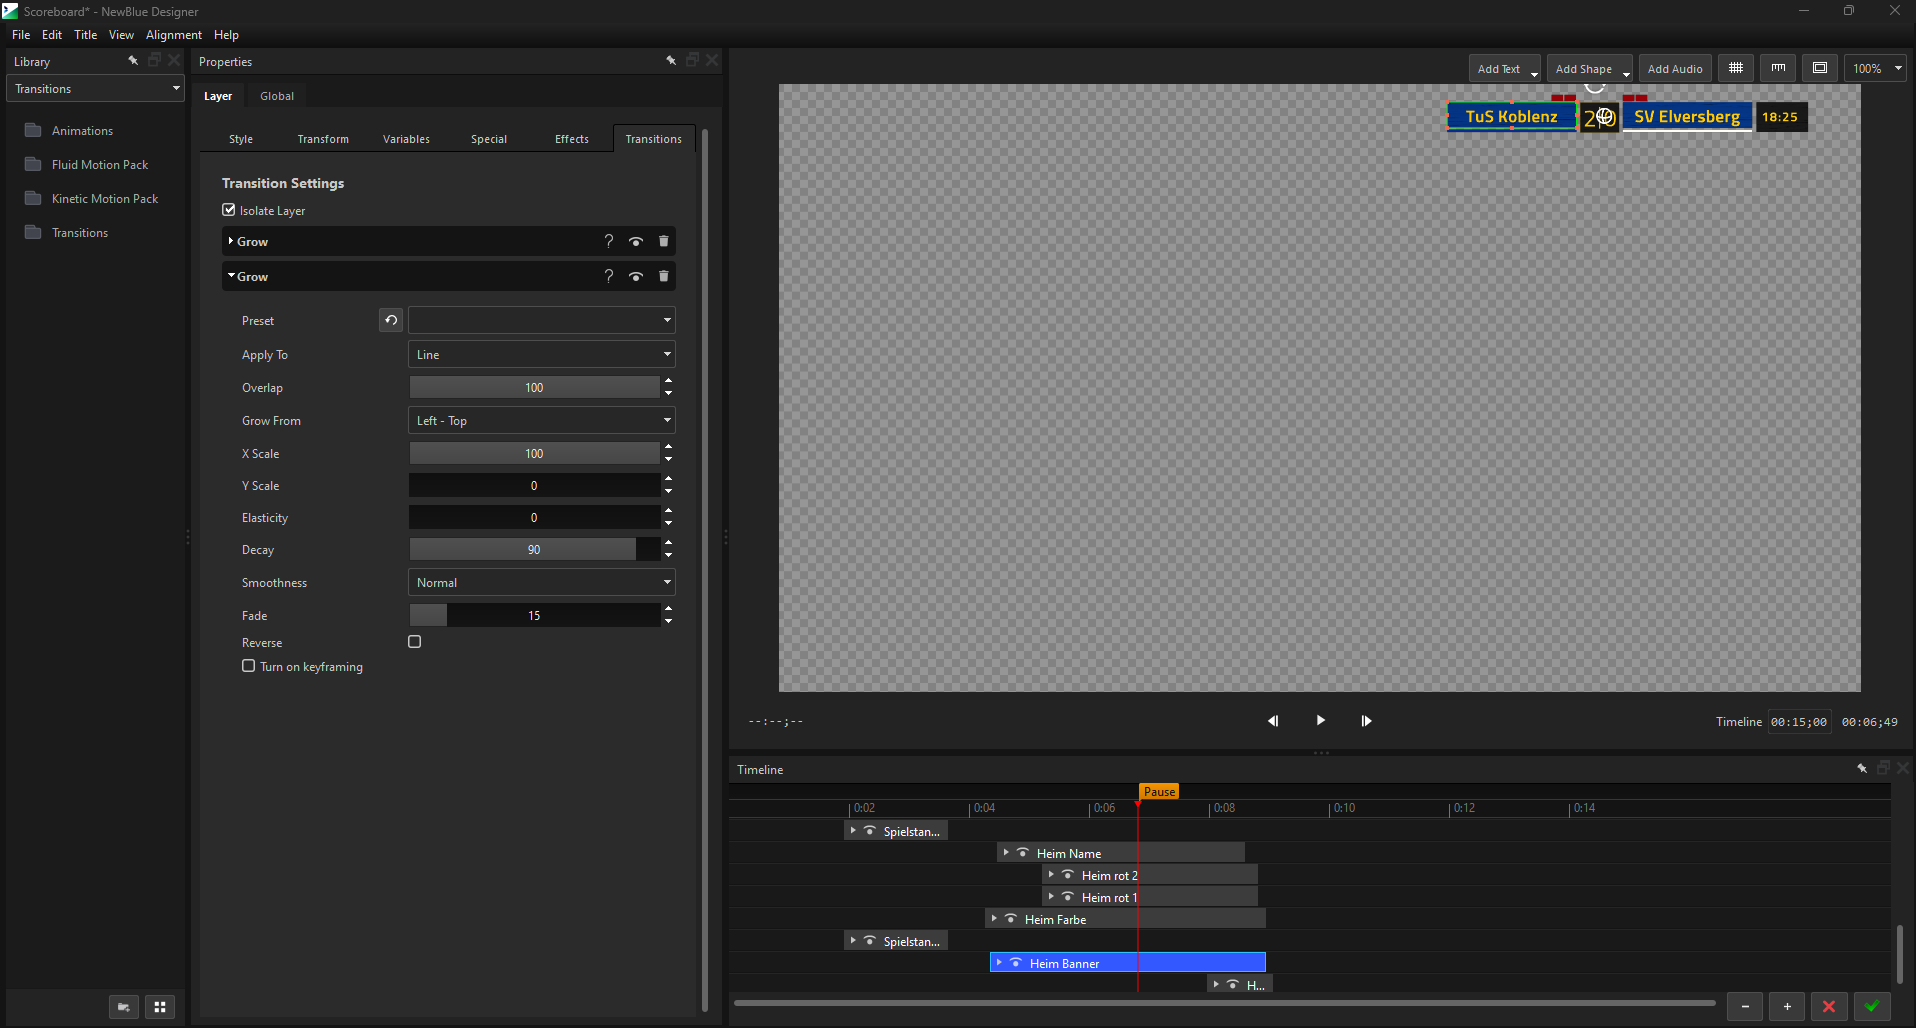
Task: Open the 100% zoom level dropdown
Action: (1875, 68)
